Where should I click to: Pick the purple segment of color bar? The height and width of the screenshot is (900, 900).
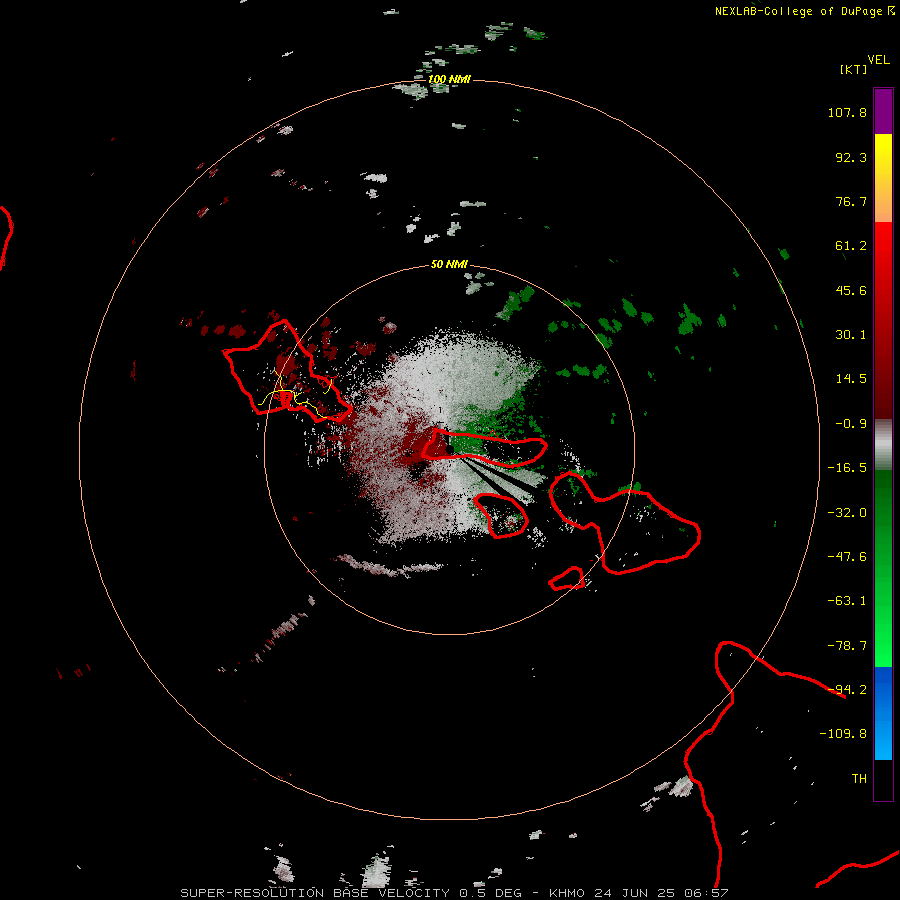click(x=883, y=111)
